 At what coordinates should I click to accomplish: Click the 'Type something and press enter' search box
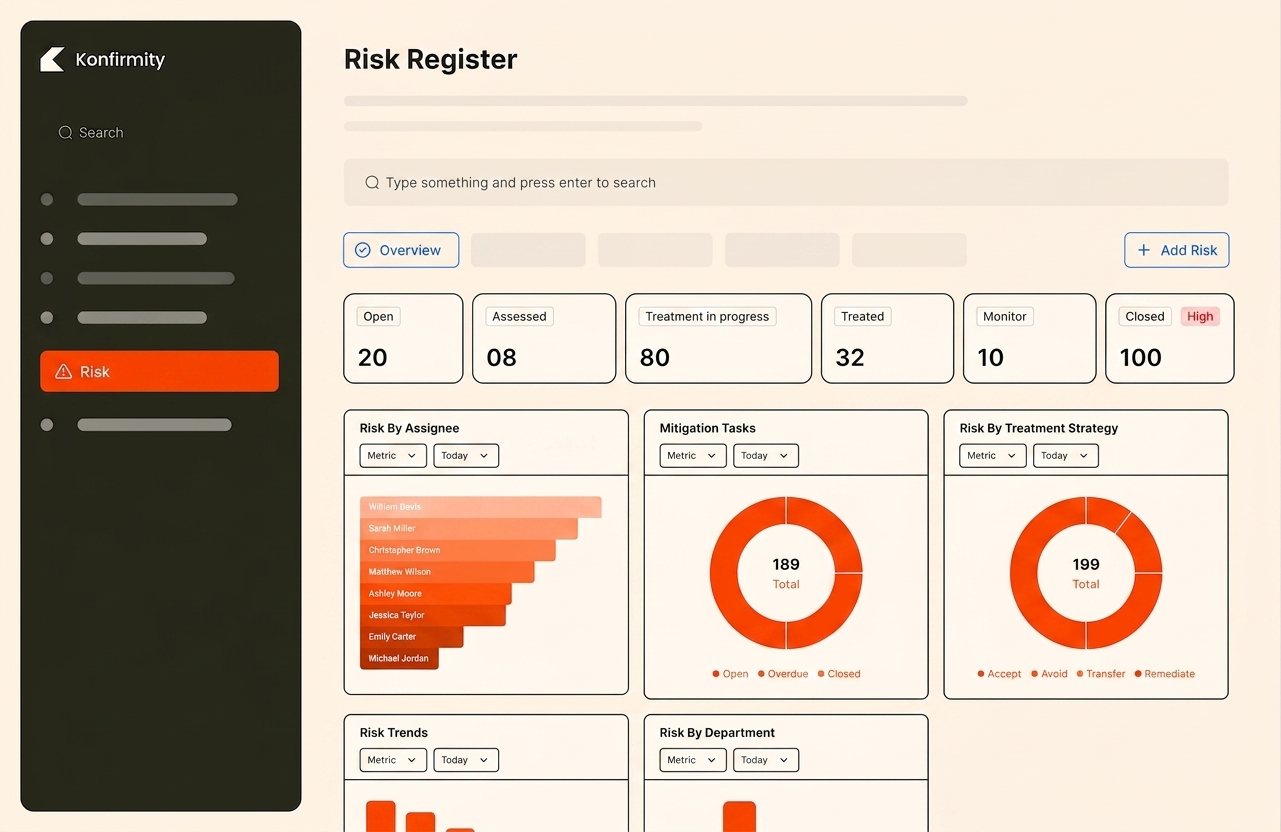point(786,182)
